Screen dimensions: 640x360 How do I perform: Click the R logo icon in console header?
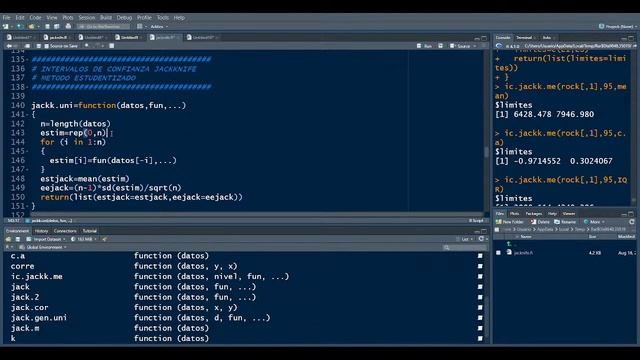pyautogui.click(x=499, y=46)
